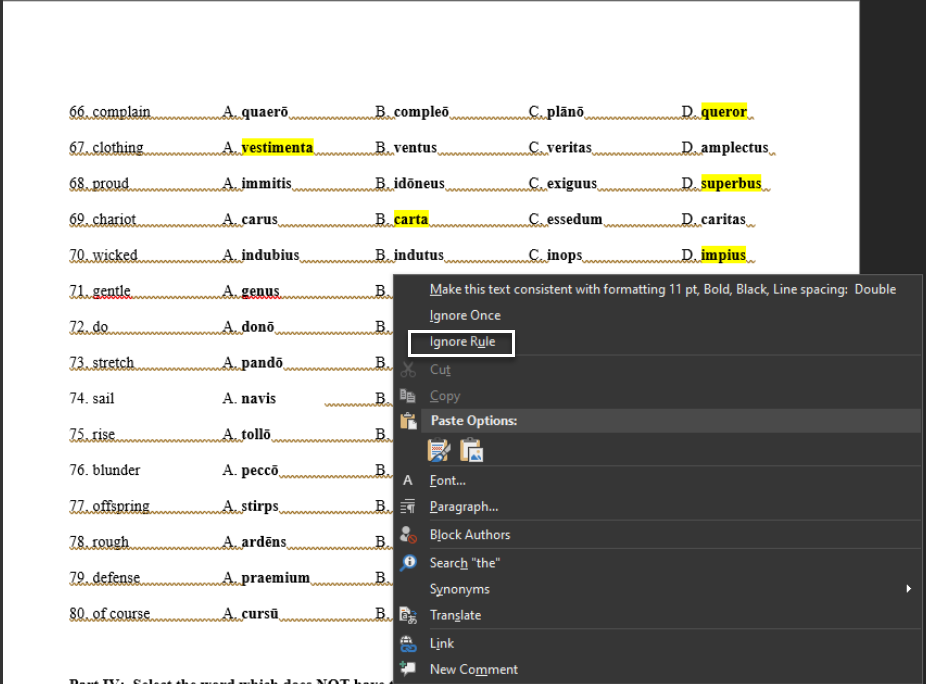Click the word "ardēns" in item 78
The height and width of the screenshot is (684, 926).
[x=263, y=542]
